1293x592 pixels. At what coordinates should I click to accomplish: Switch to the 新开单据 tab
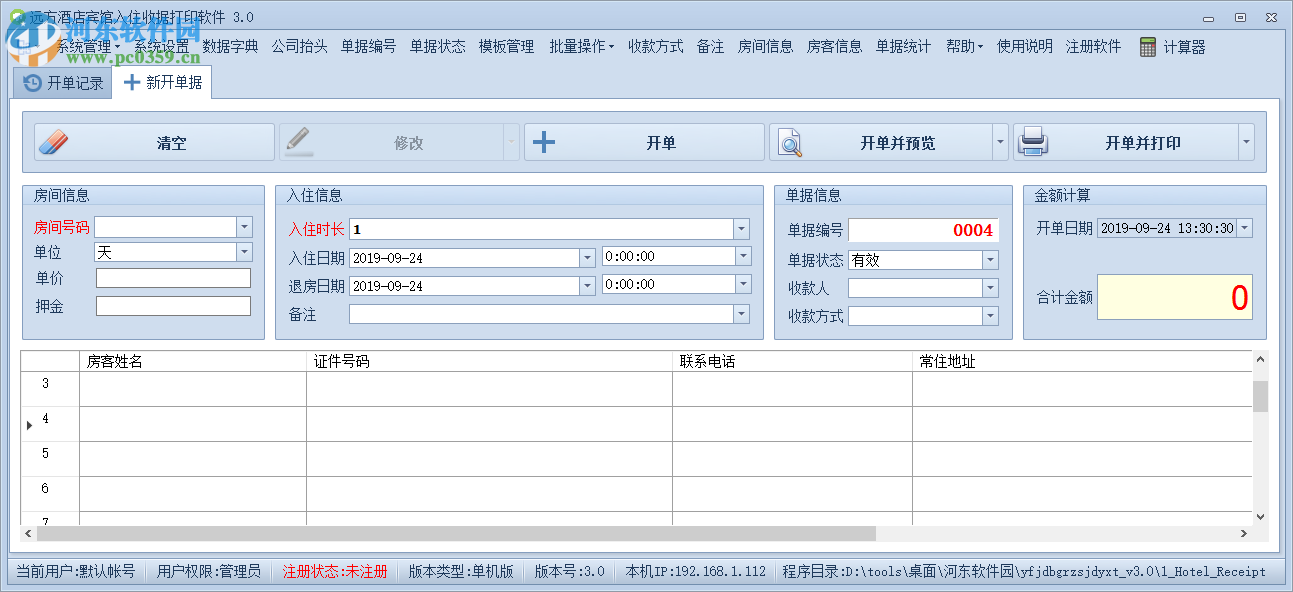pyautogui.click(x=162, y=82)
